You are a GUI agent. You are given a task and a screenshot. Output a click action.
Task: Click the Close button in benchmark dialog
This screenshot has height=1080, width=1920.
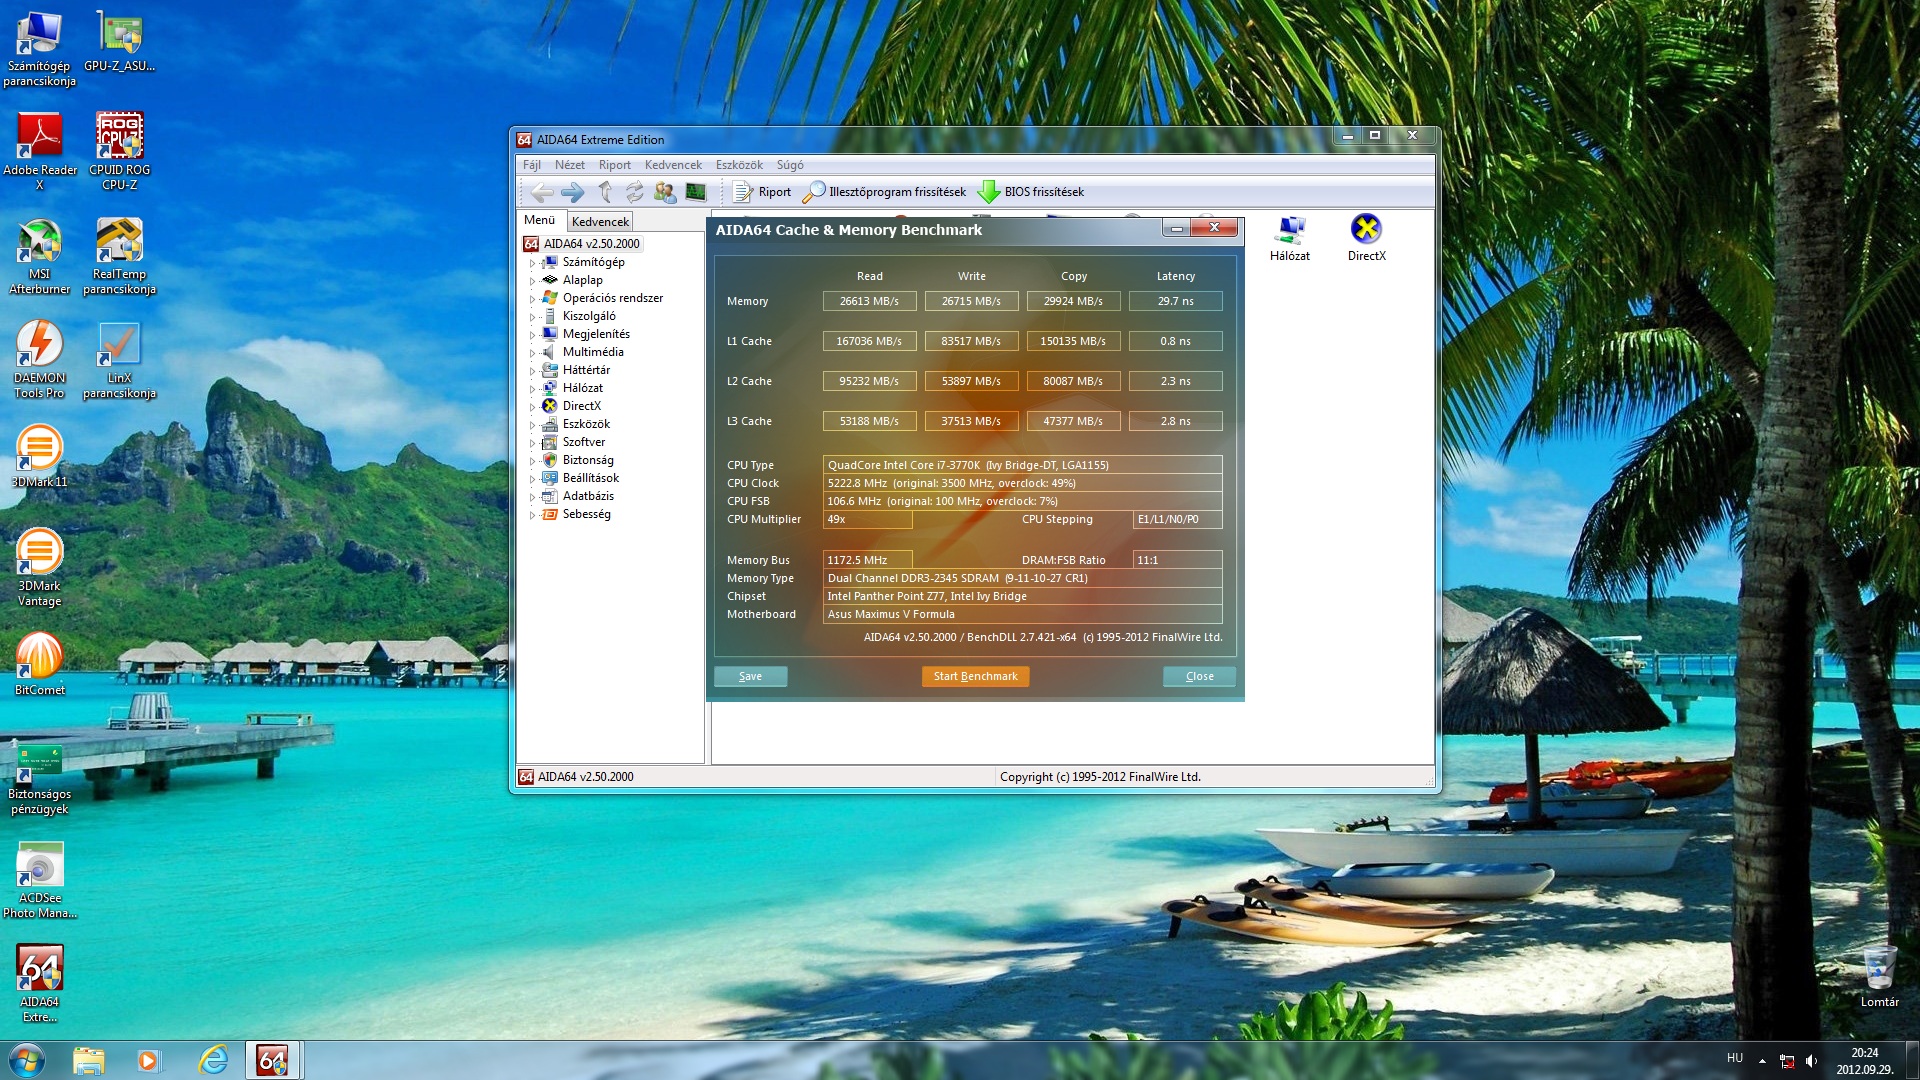click(x=1199, y=677)
